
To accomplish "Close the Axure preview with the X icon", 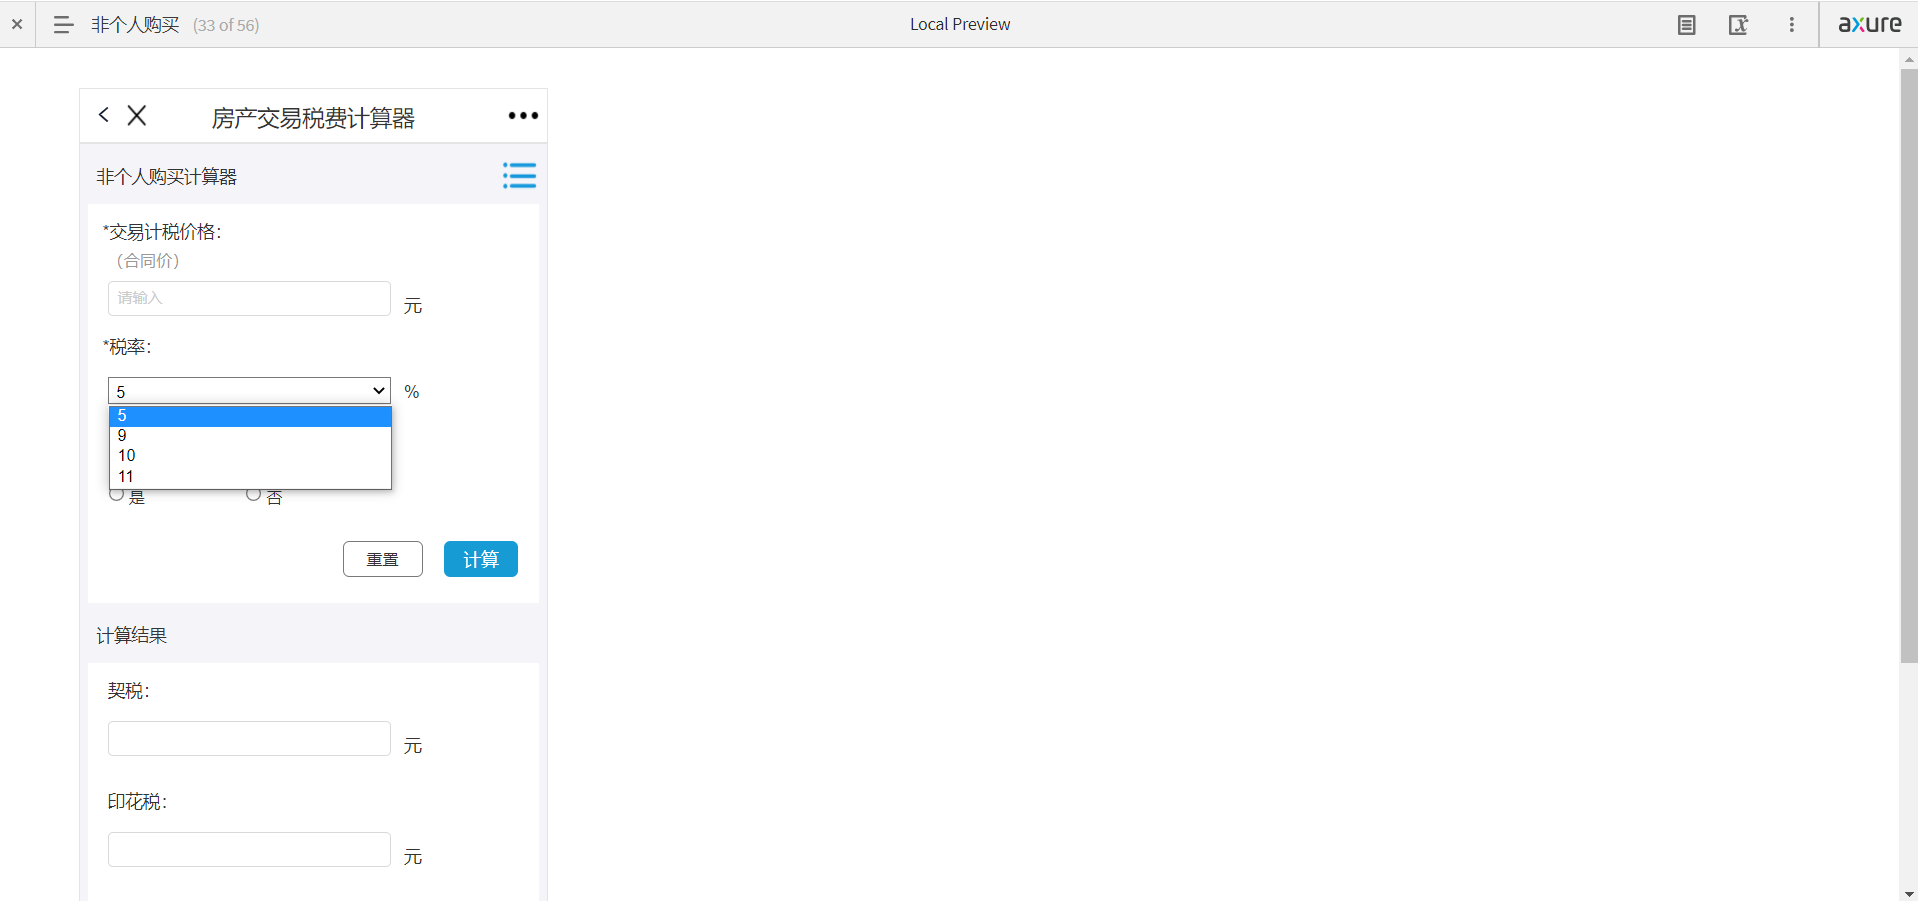I will pyautogui.click(x=17, y=24).
